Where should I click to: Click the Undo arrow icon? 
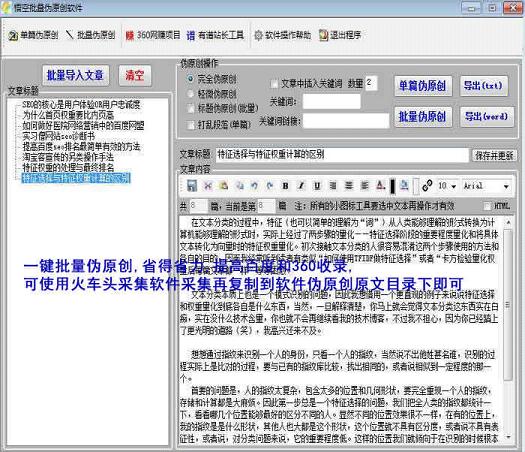pyautogui.click(x=254, y=185)
